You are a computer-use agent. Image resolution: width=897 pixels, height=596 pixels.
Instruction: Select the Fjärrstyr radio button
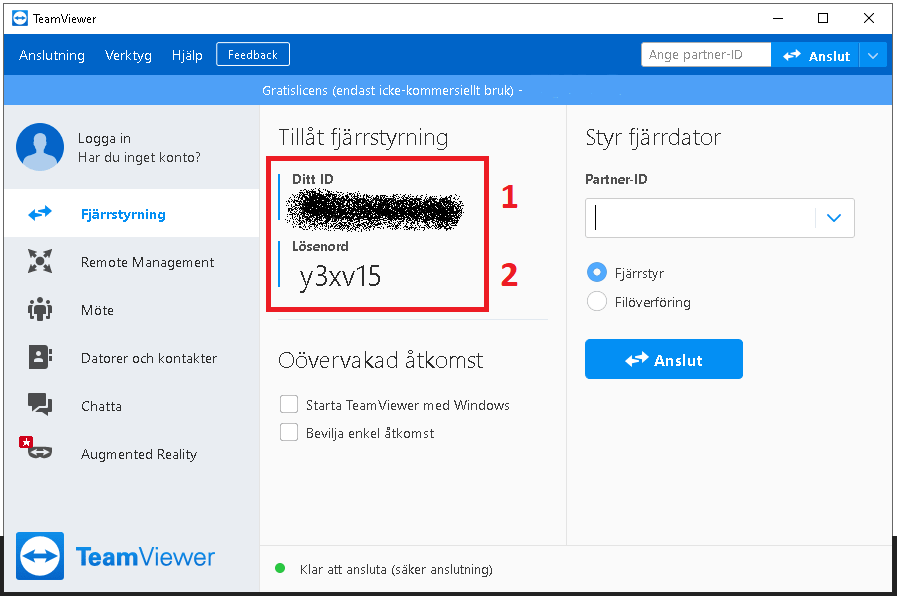tap(597, 272)
